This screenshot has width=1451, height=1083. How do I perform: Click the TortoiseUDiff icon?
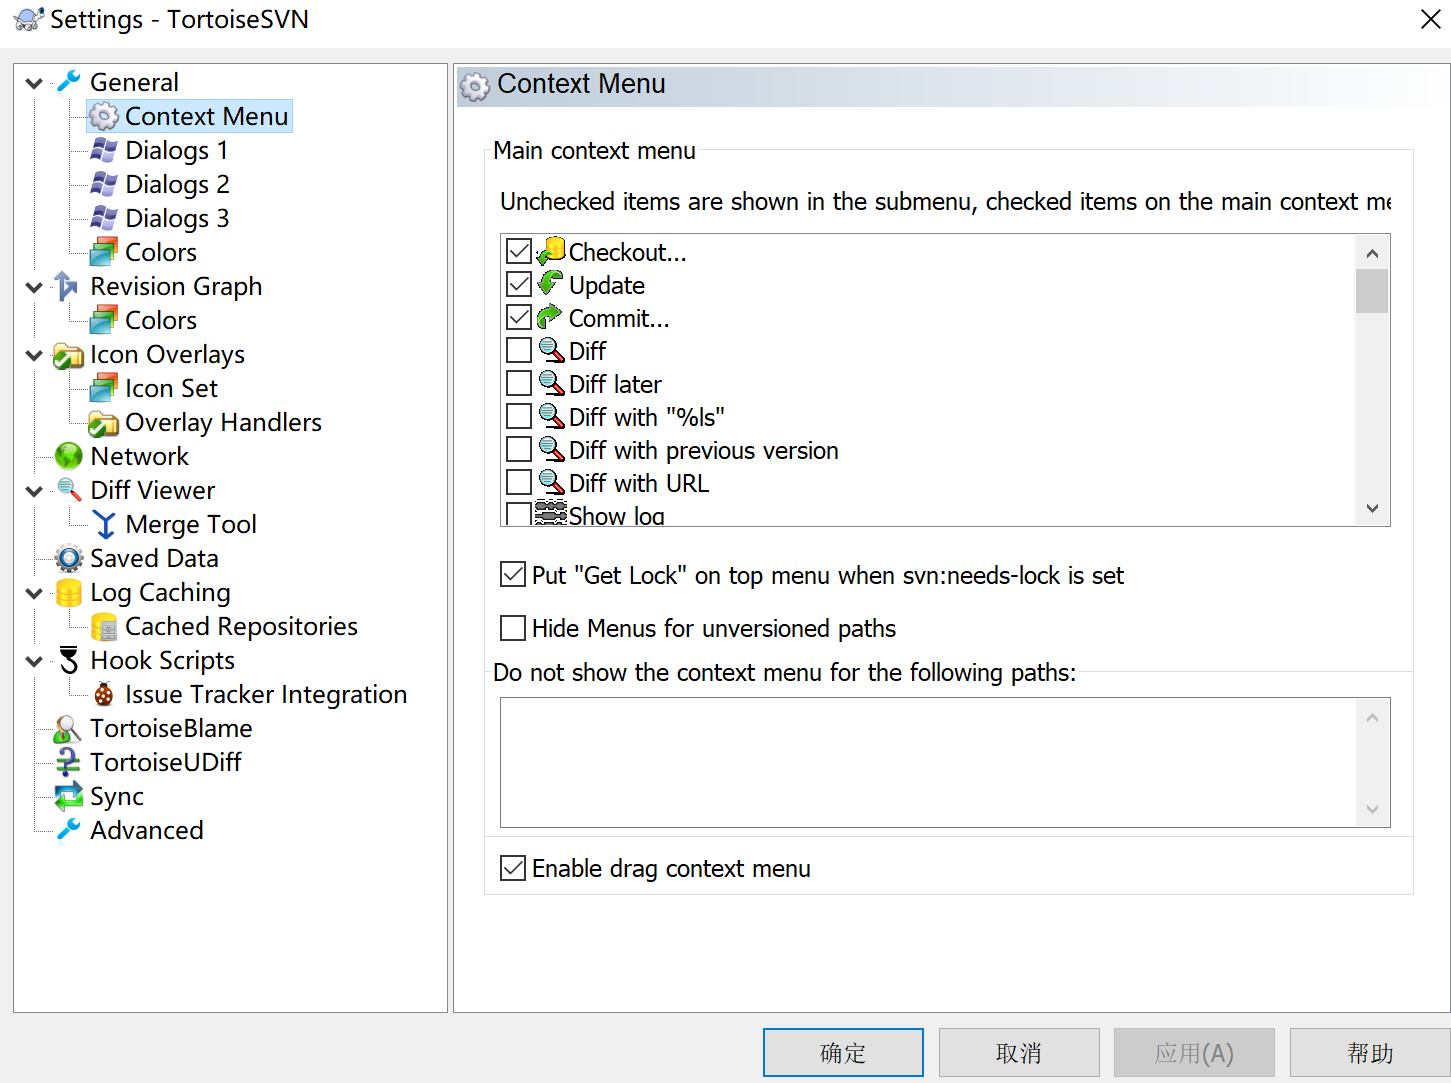[x=67, y=763]
